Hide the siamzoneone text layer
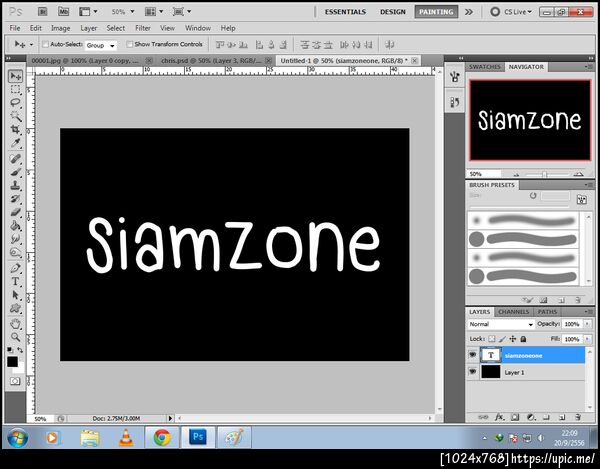The height and width of the screenshot is (469, 600). (473, 355)
